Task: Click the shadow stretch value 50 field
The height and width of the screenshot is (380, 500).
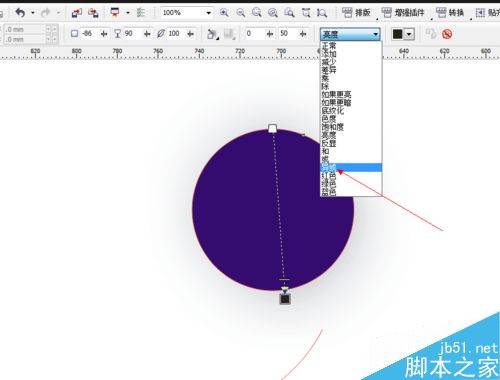Action: click(x=288, y=33)
